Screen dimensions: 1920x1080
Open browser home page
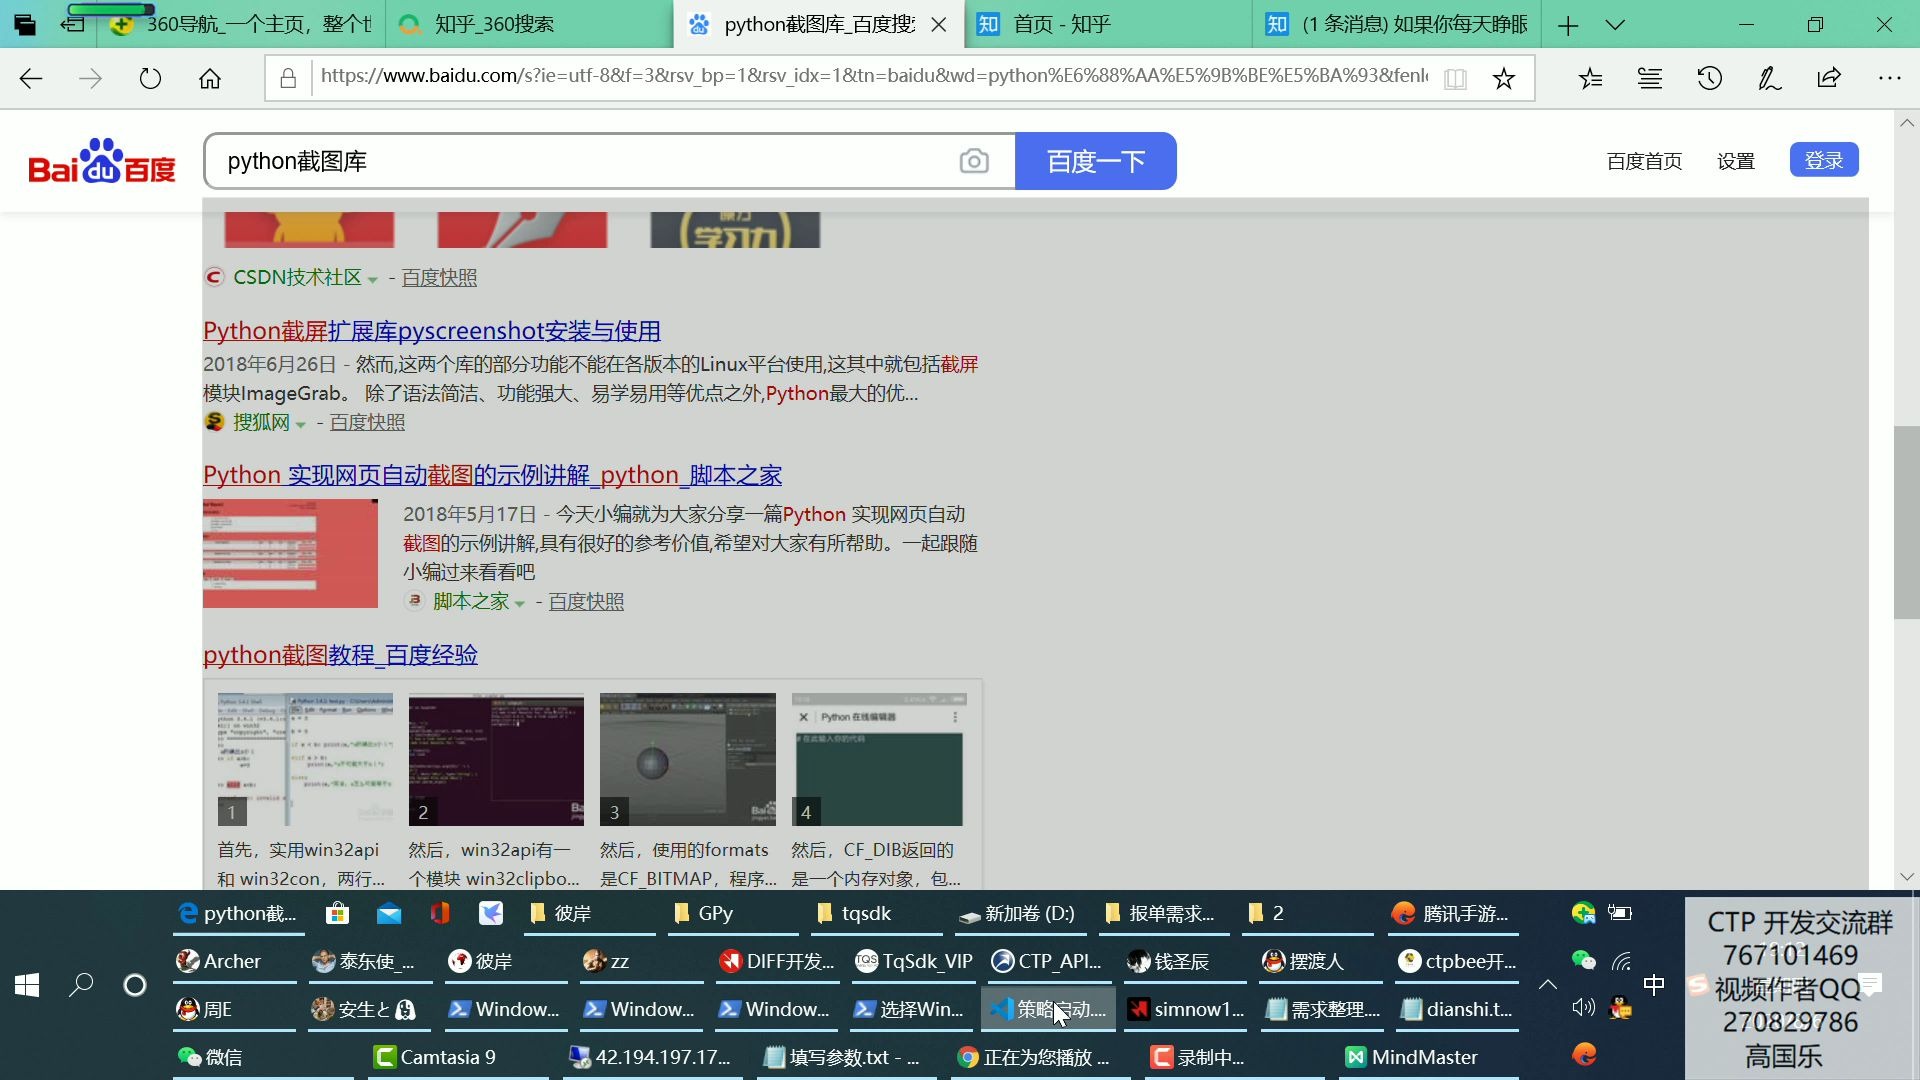tap(210, 78)
